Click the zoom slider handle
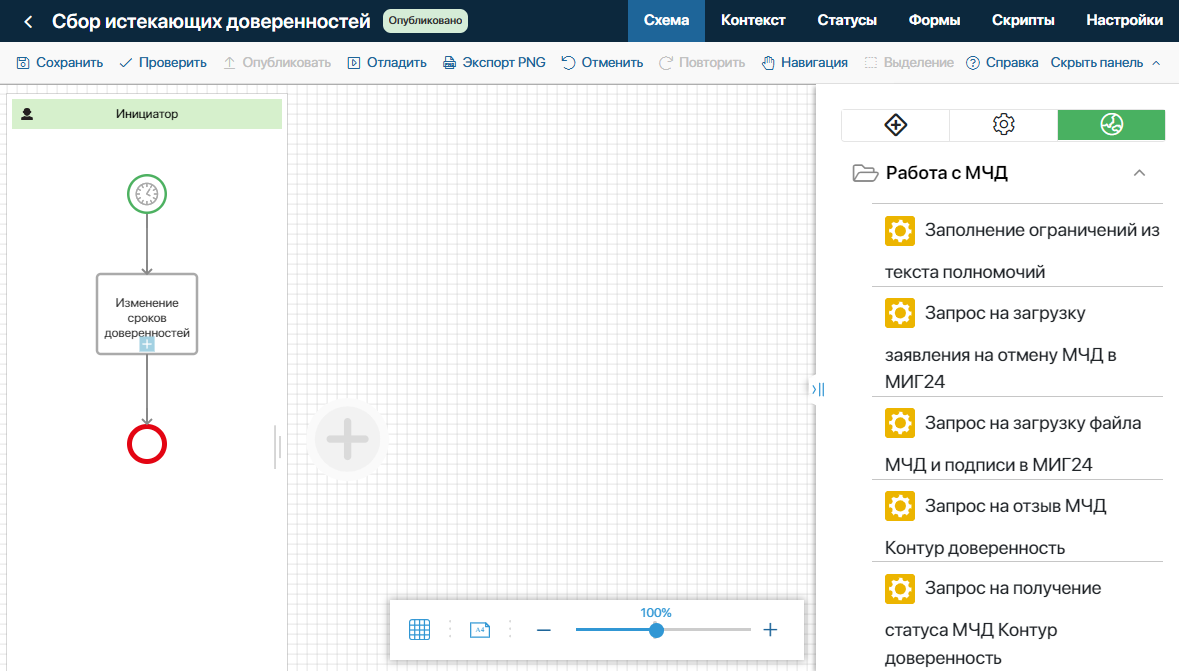Image resolution: width=1179 pixels, height=671 pixels. tap(656, 630)
